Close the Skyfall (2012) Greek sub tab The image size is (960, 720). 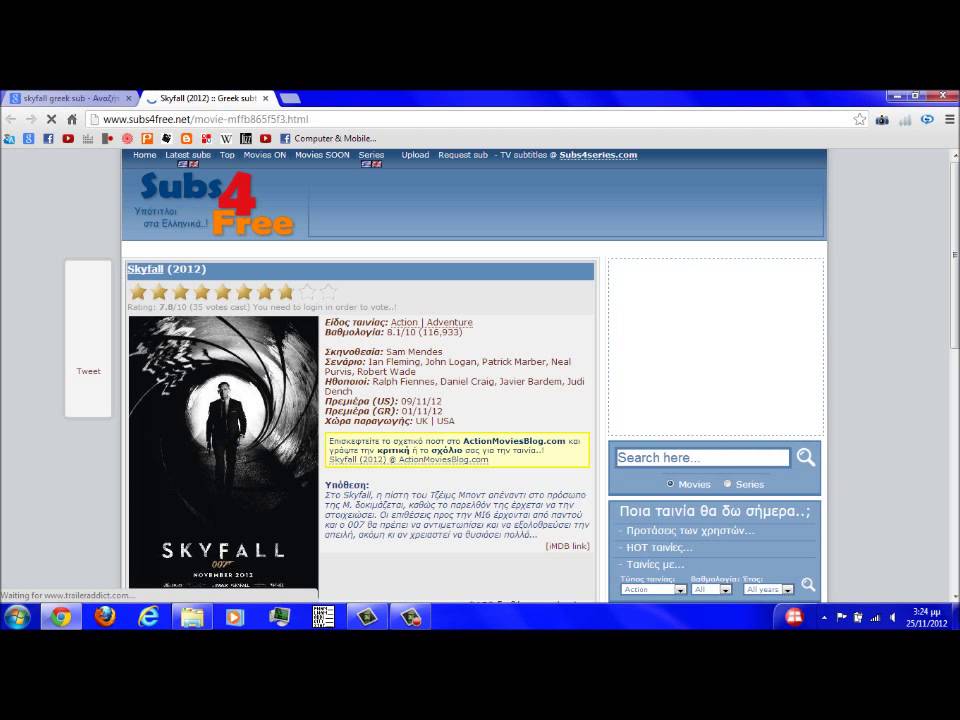click(x=266, y=99)
